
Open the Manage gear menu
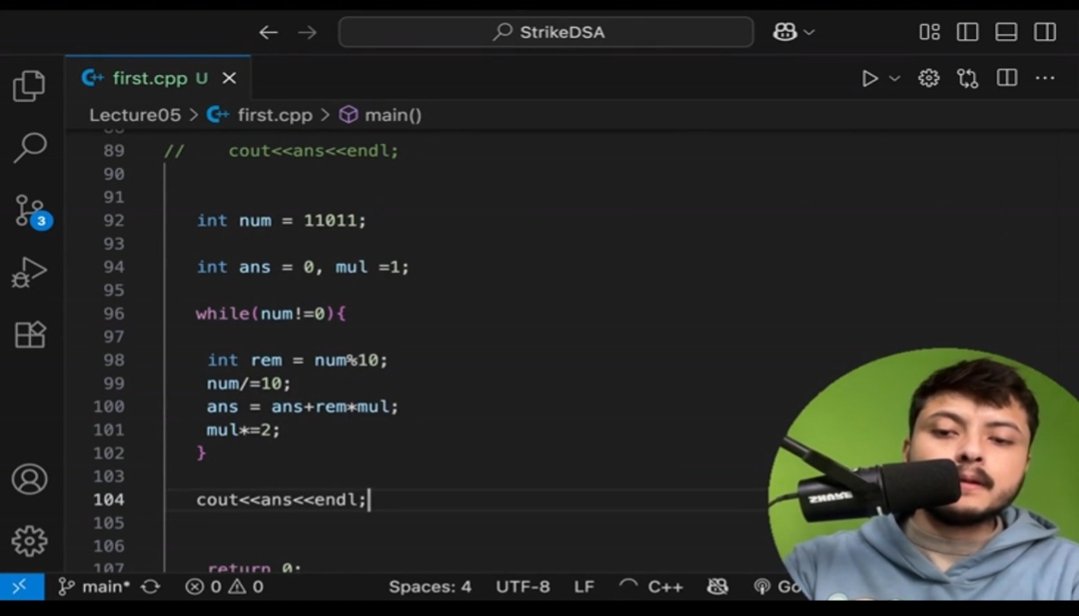coord(30,541)
